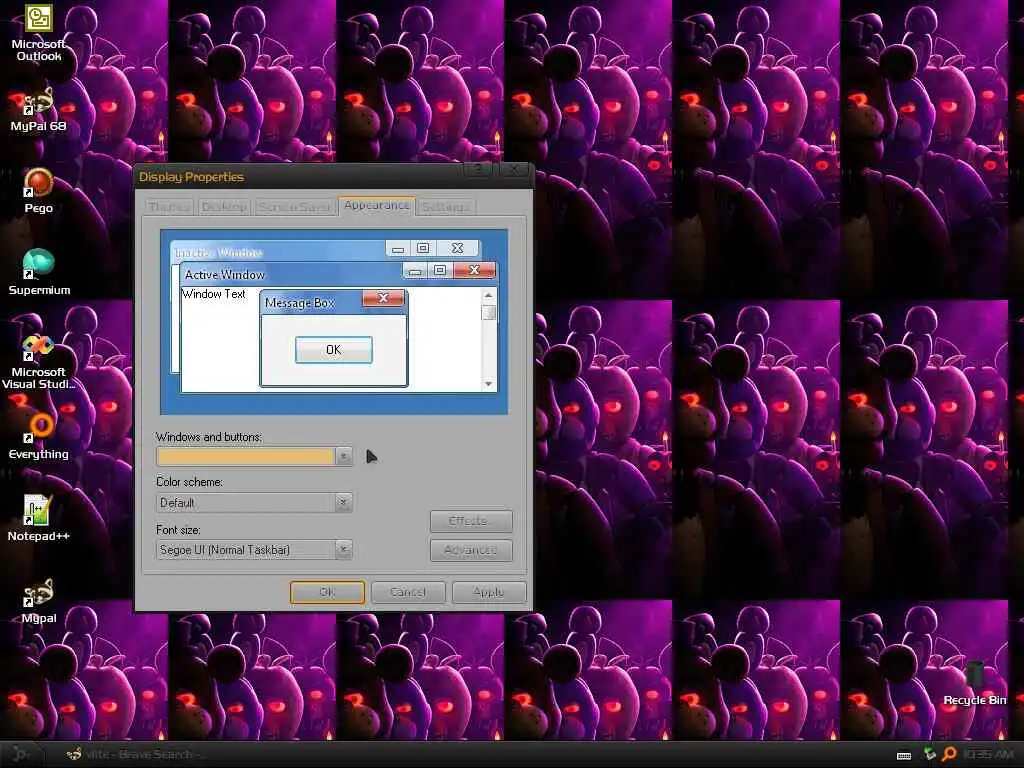Switch to the Brave Search taskbar window
The height and width of the screenshot is (768, 1024).
pos(136,754)
